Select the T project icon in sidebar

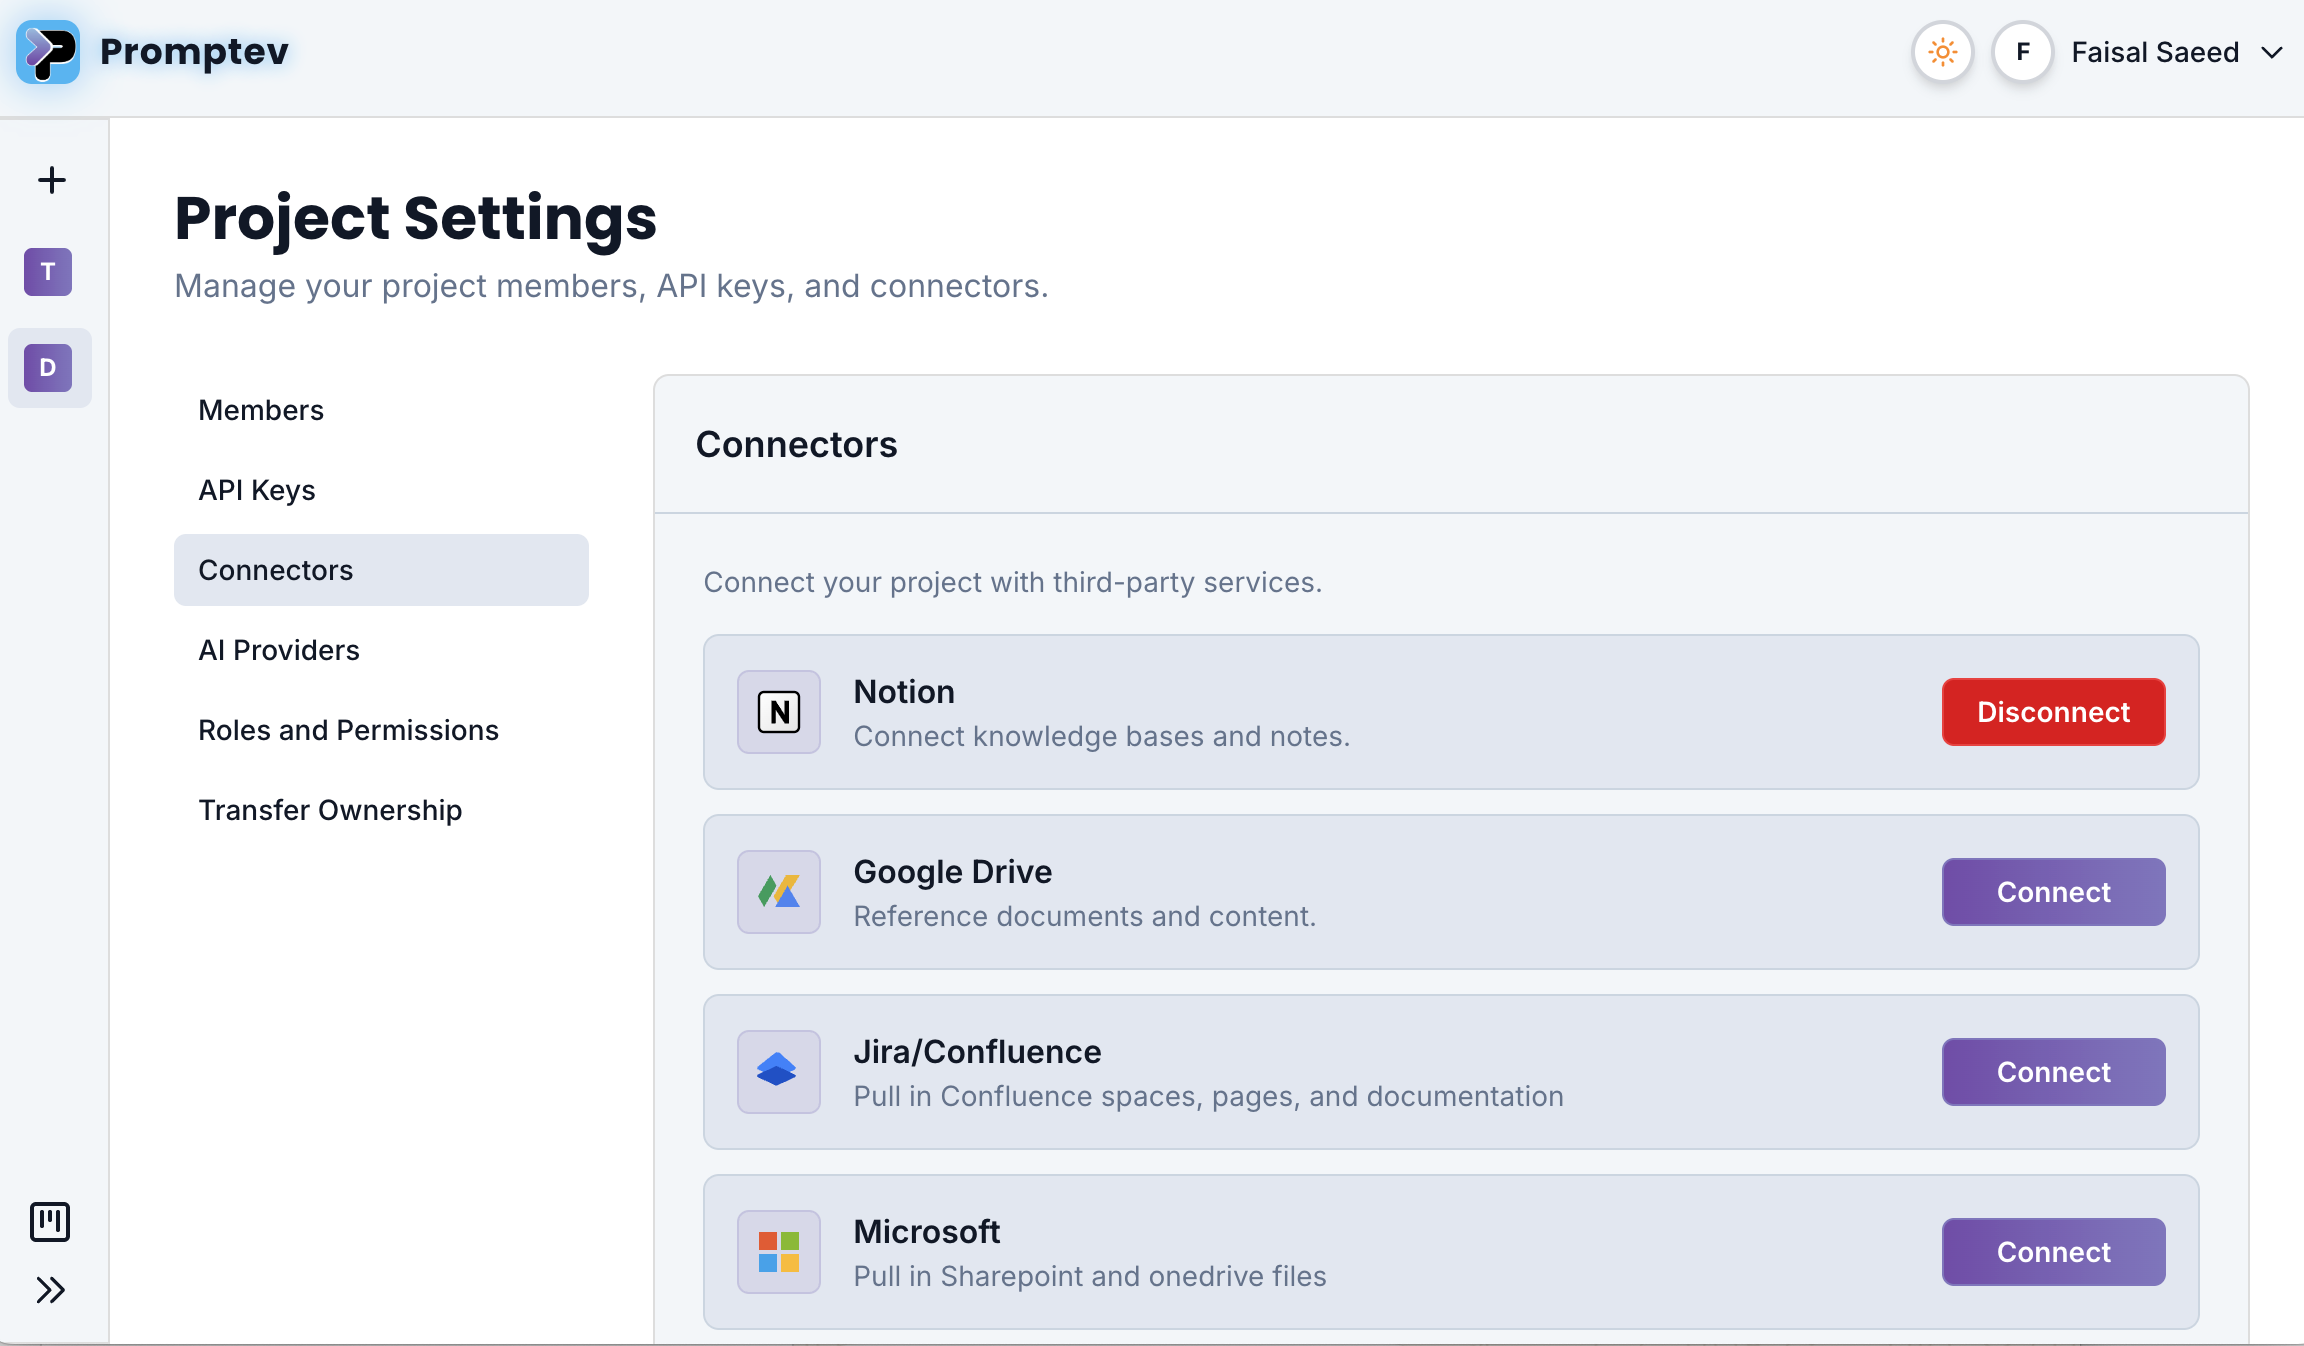(x=48, y=272)
